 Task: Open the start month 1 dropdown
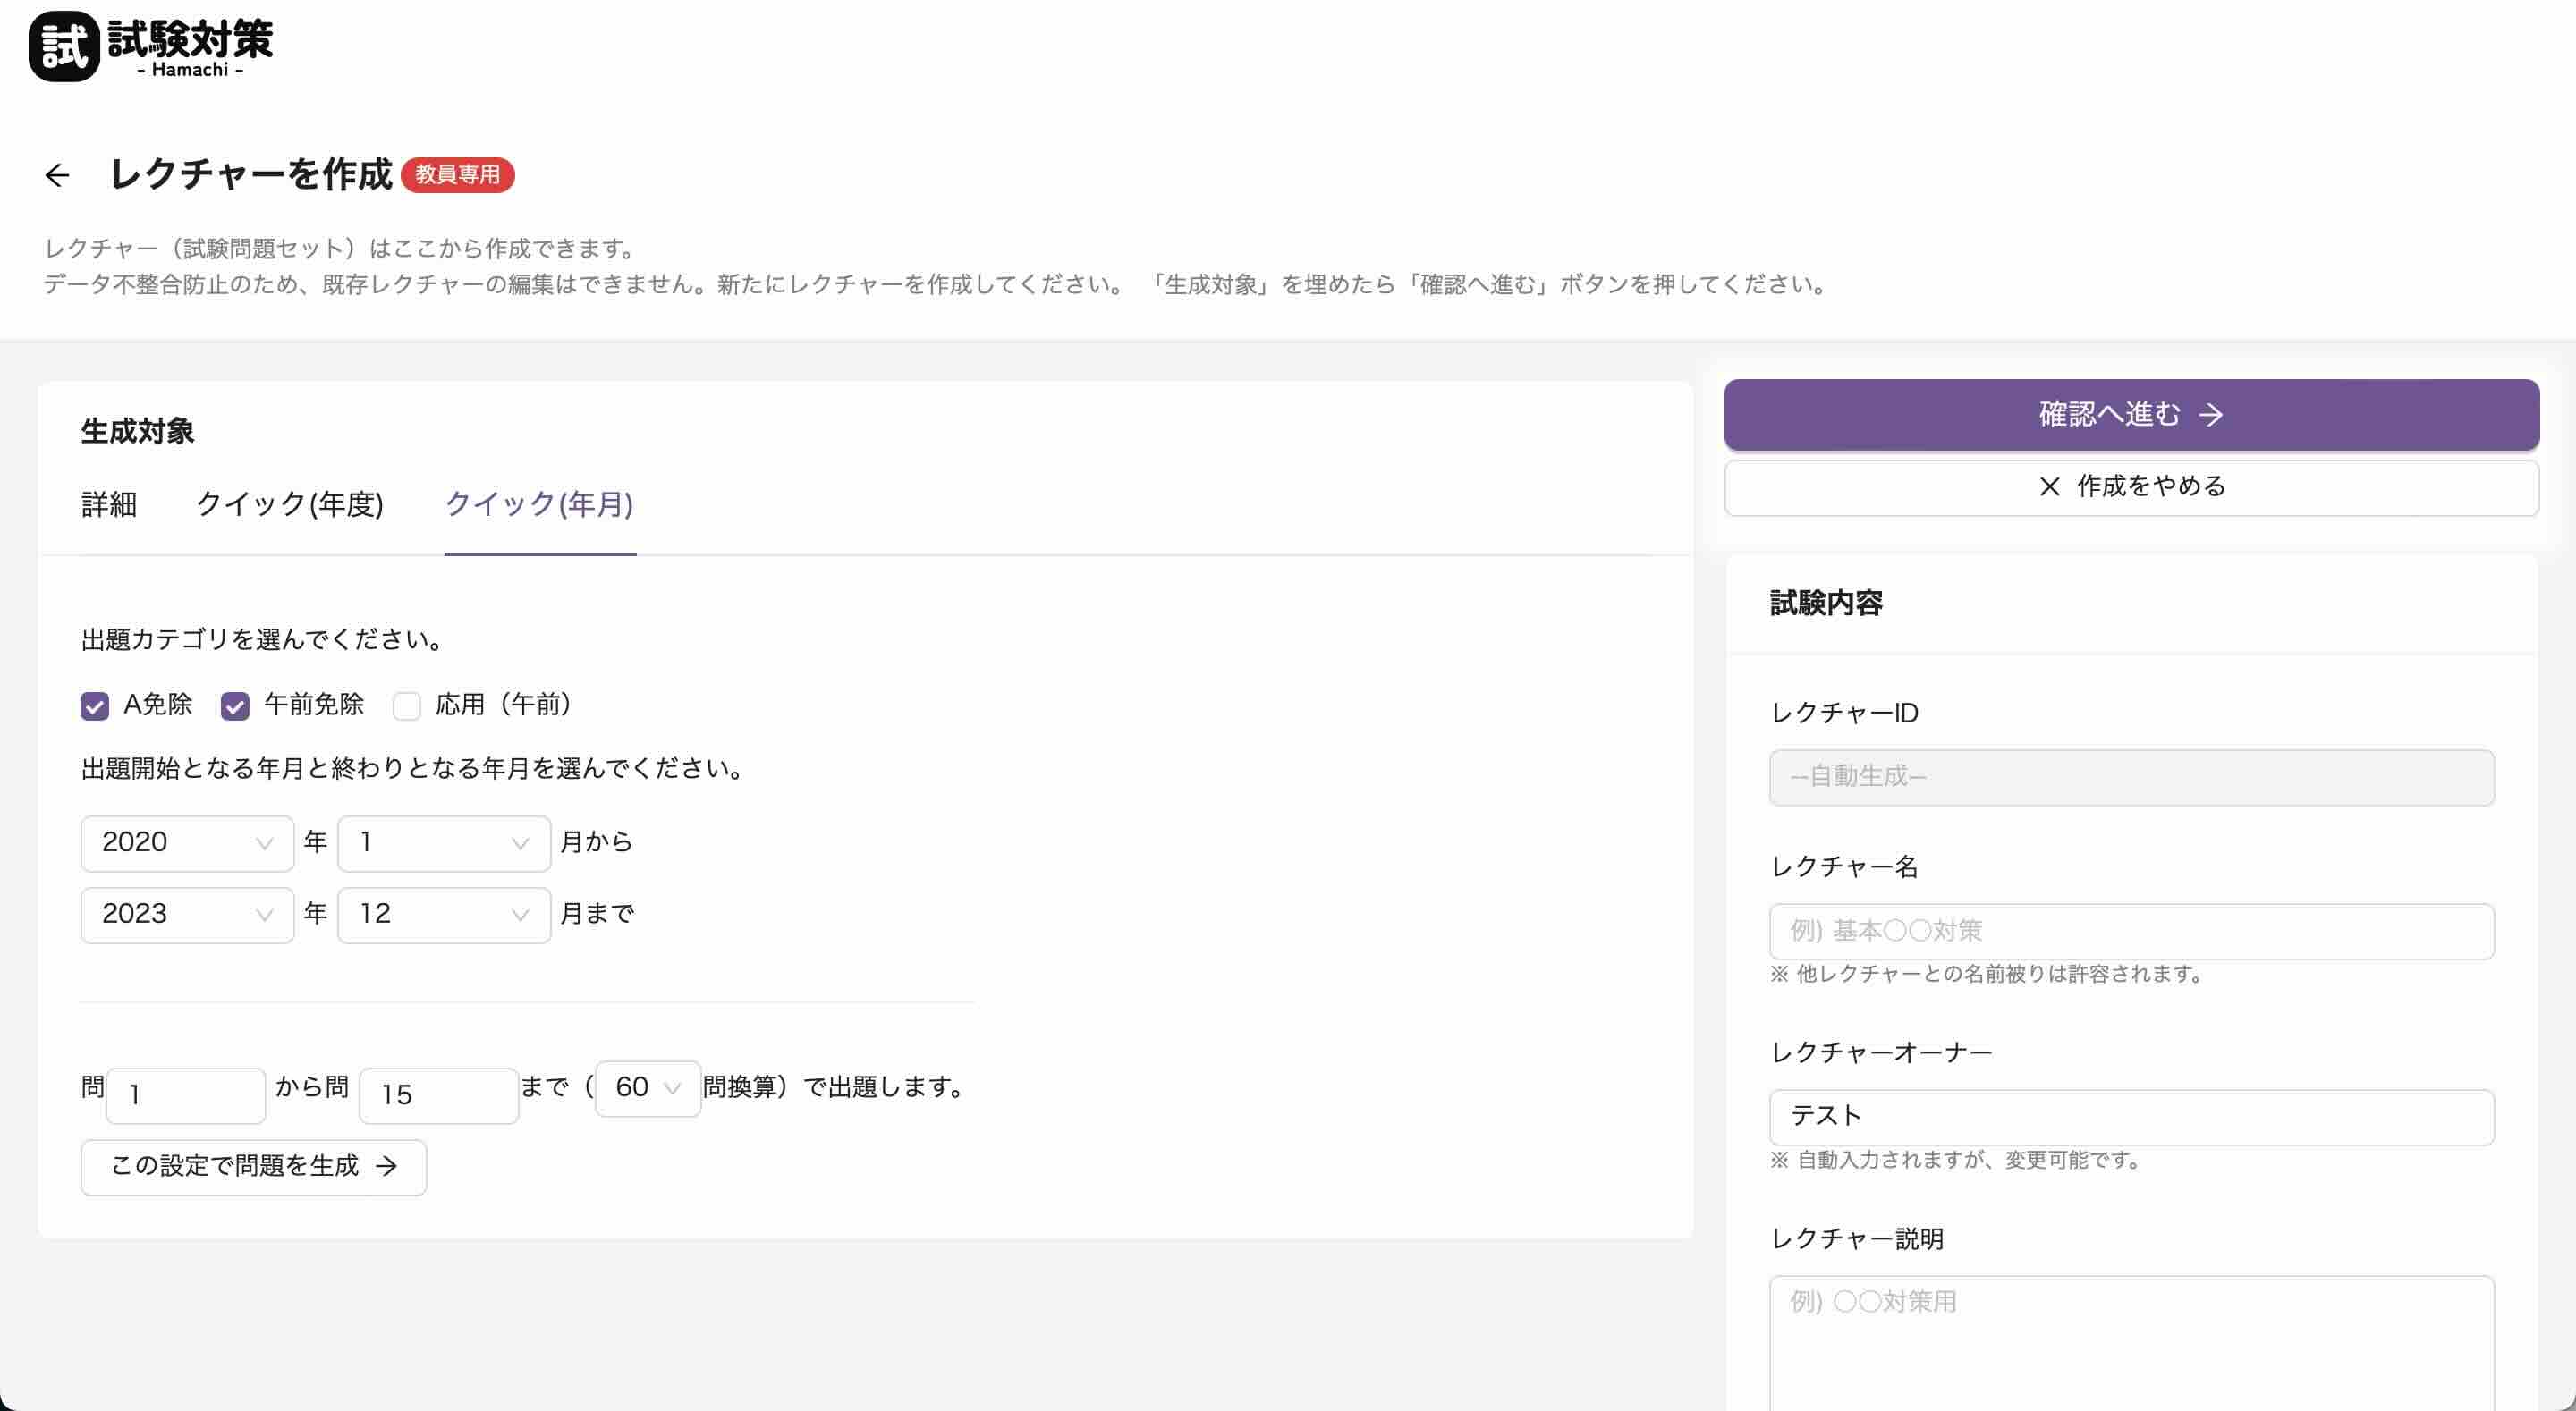click(443, 843)
